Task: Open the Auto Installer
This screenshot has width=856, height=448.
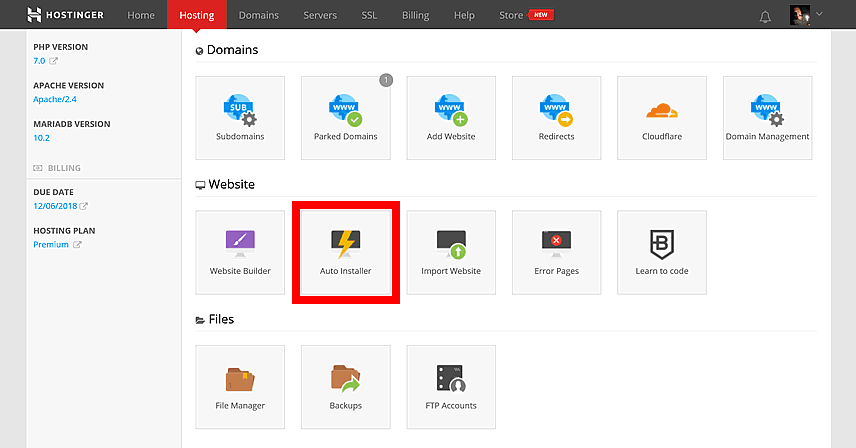Action: click(x=346, y=253)
